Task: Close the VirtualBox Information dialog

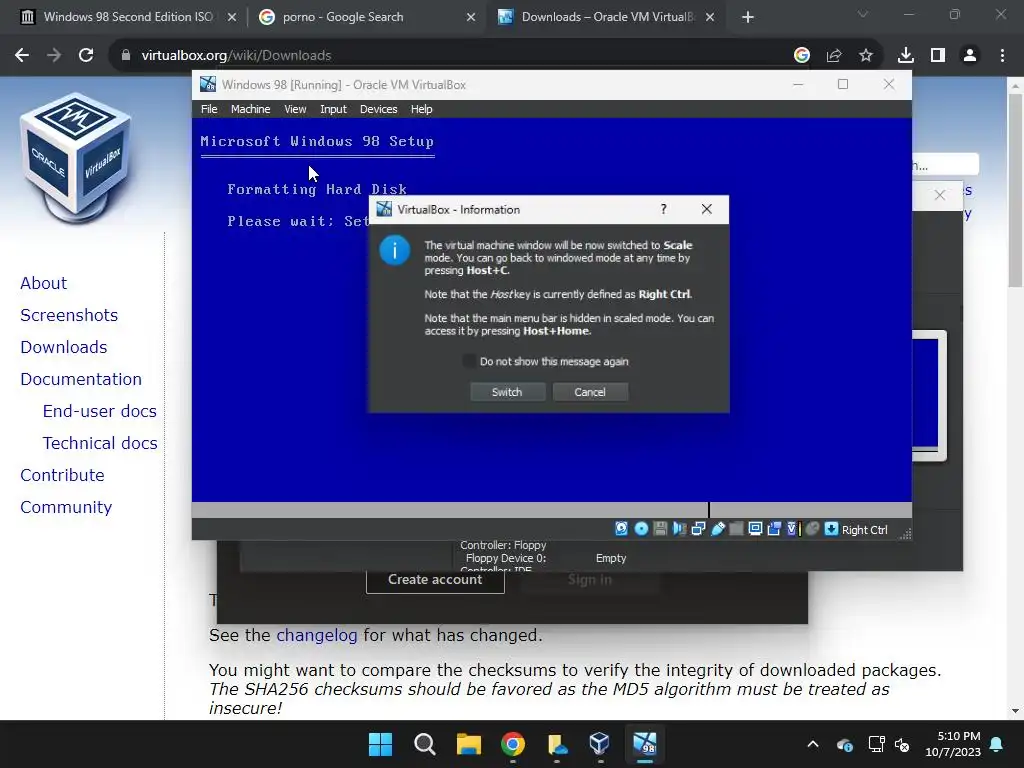Action: [707, 209]
